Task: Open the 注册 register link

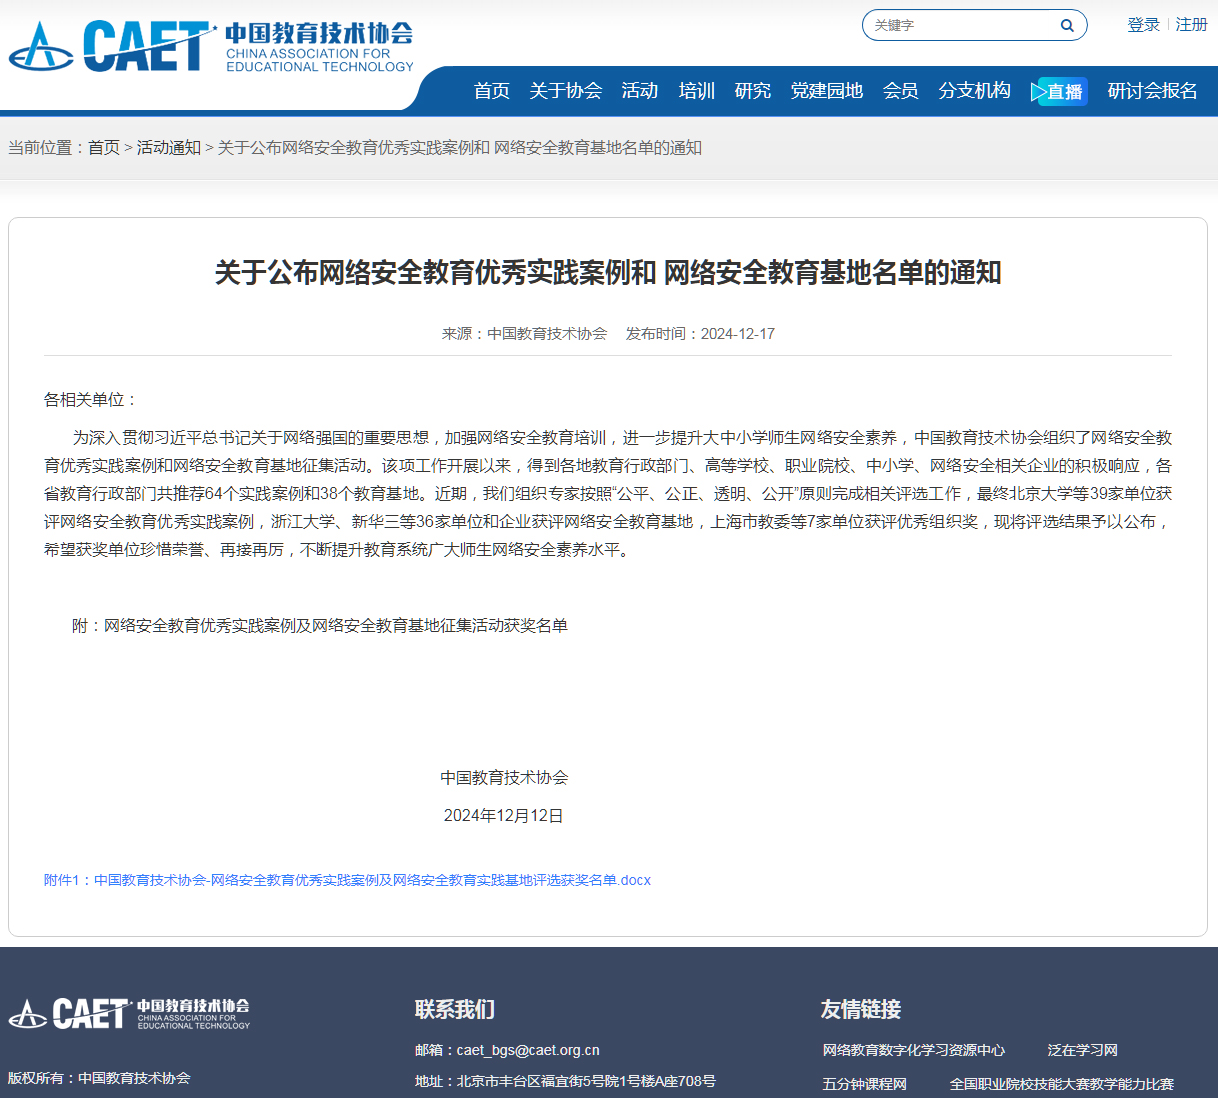Action: tap(1191, 25)
